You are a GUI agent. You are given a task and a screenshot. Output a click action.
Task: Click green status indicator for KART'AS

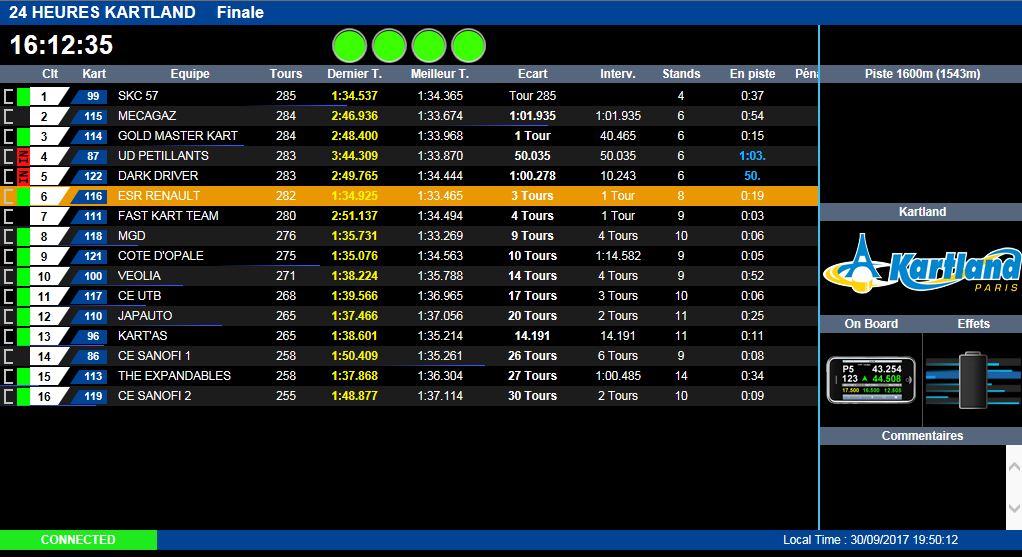tap(23, 336)
